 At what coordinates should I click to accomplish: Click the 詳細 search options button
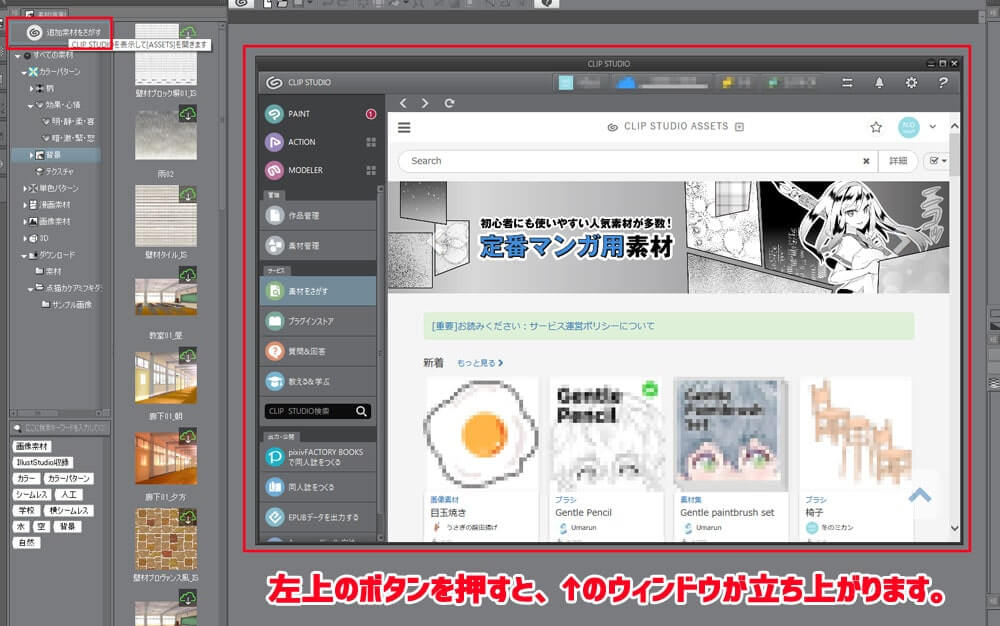(x=899, y=160)
